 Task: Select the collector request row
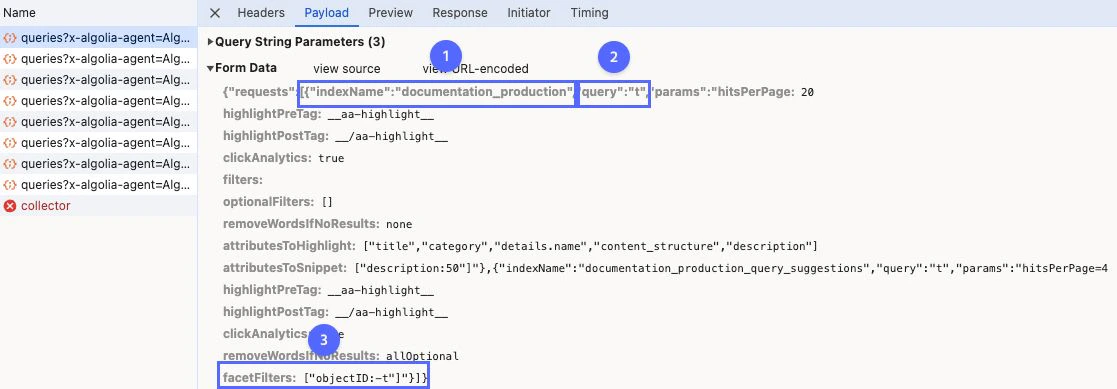[x=98, y=206]
